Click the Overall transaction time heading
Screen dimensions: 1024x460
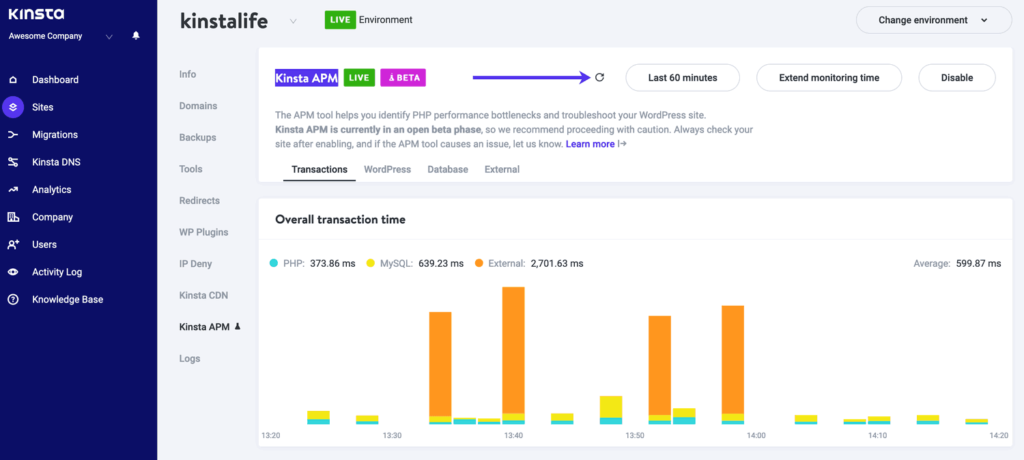click(x=340, y=220)
